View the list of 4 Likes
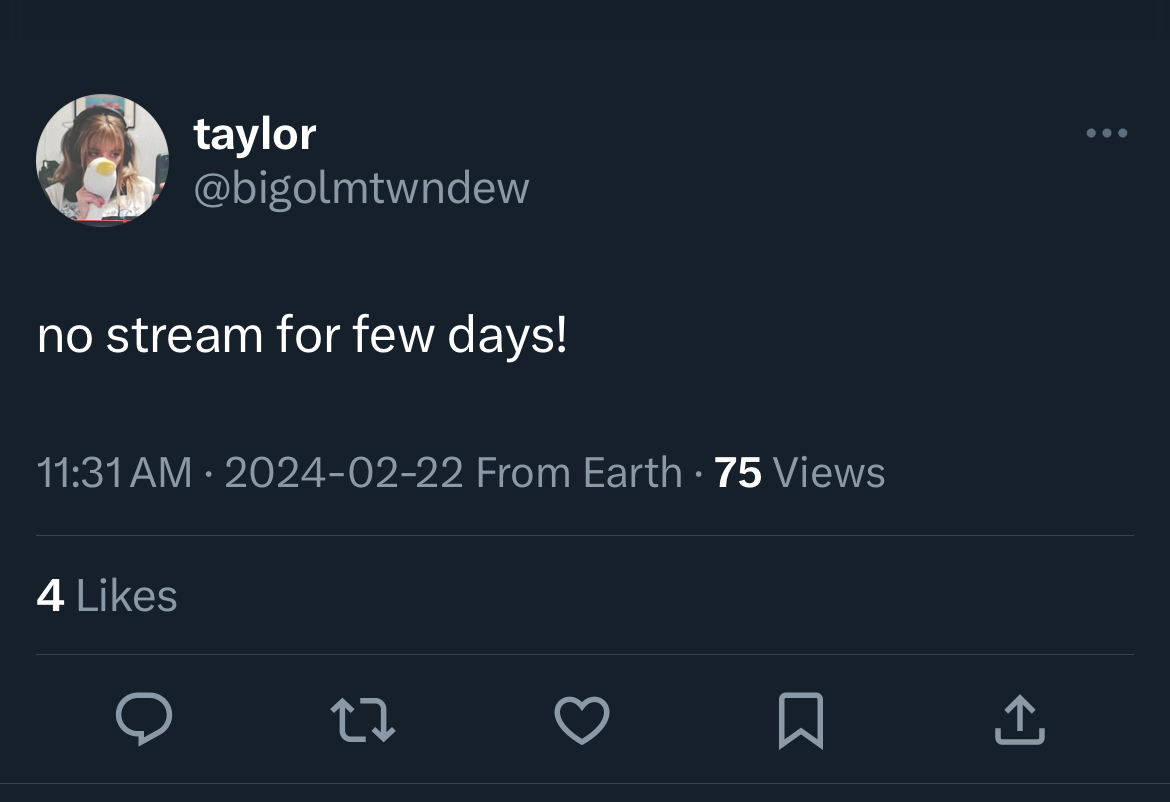 107,596
